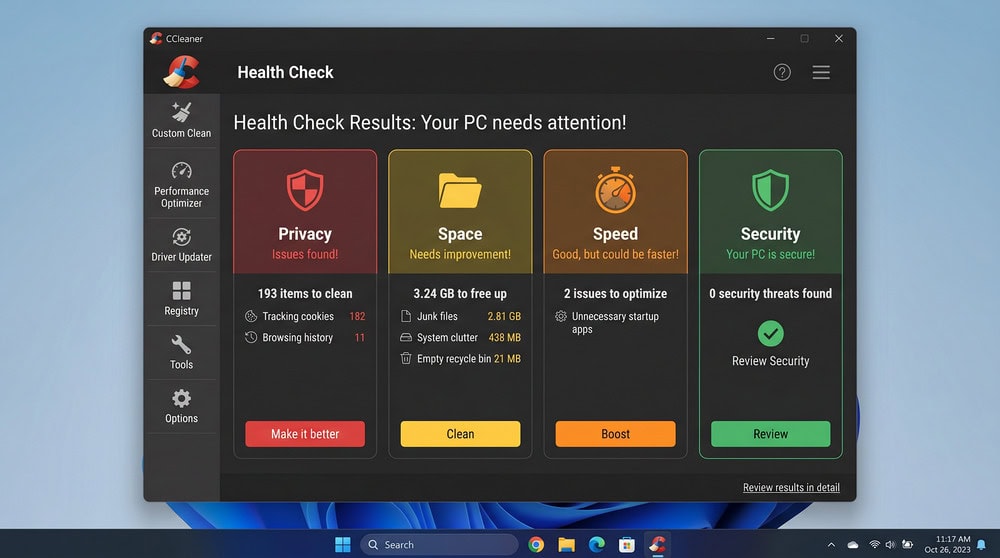
Task: Show hidden tray icons chevron
Action: [831, 545]
